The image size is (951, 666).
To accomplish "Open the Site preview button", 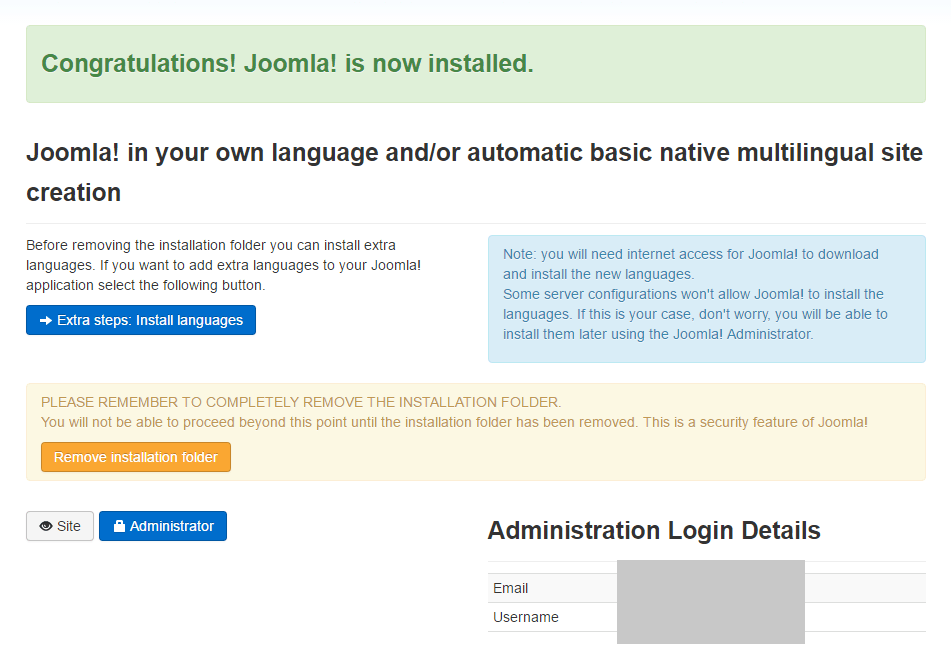I will pyautogui.click(x=60, y=526).
